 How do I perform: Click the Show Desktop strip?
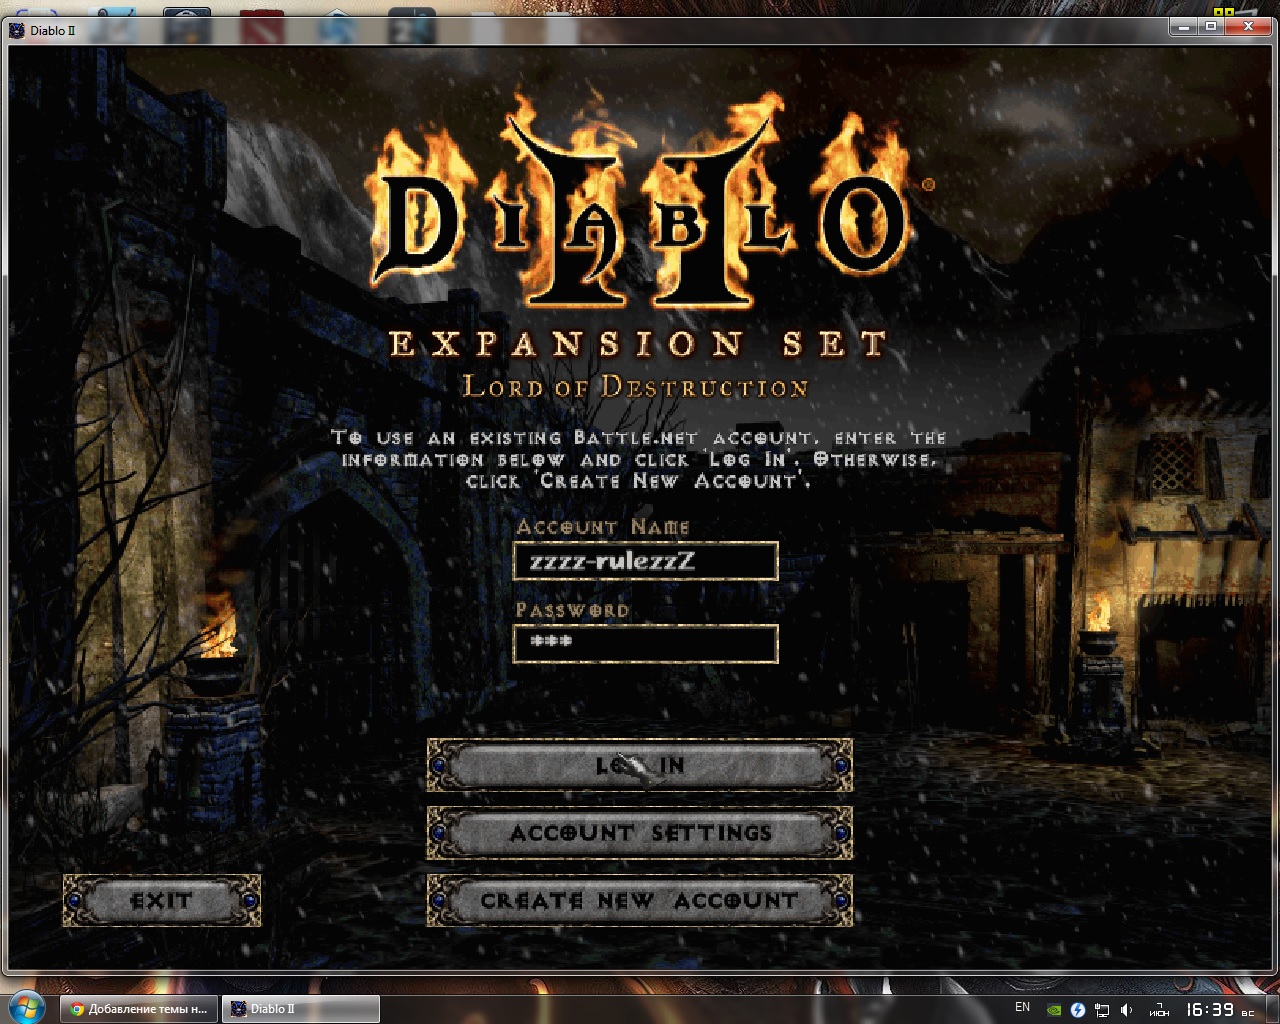point(1273,1009)
